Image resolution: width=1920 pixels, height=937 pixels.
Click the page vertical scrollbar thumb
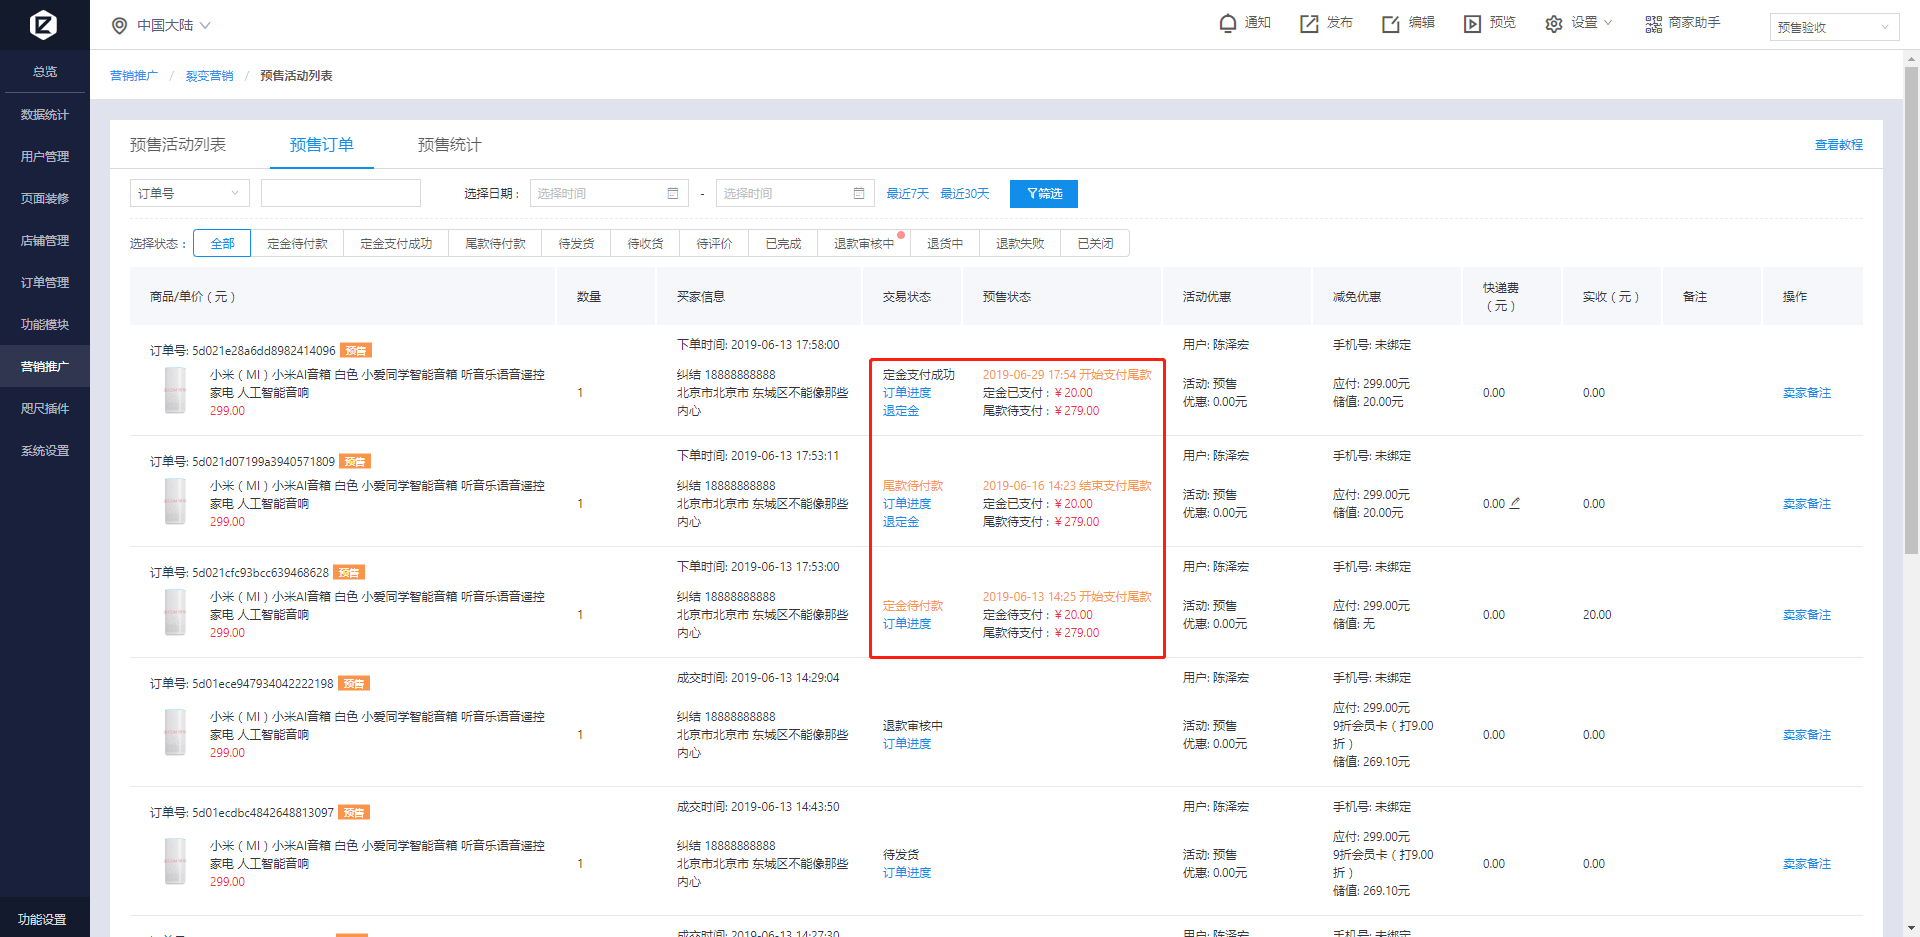tap(1911, 310)
